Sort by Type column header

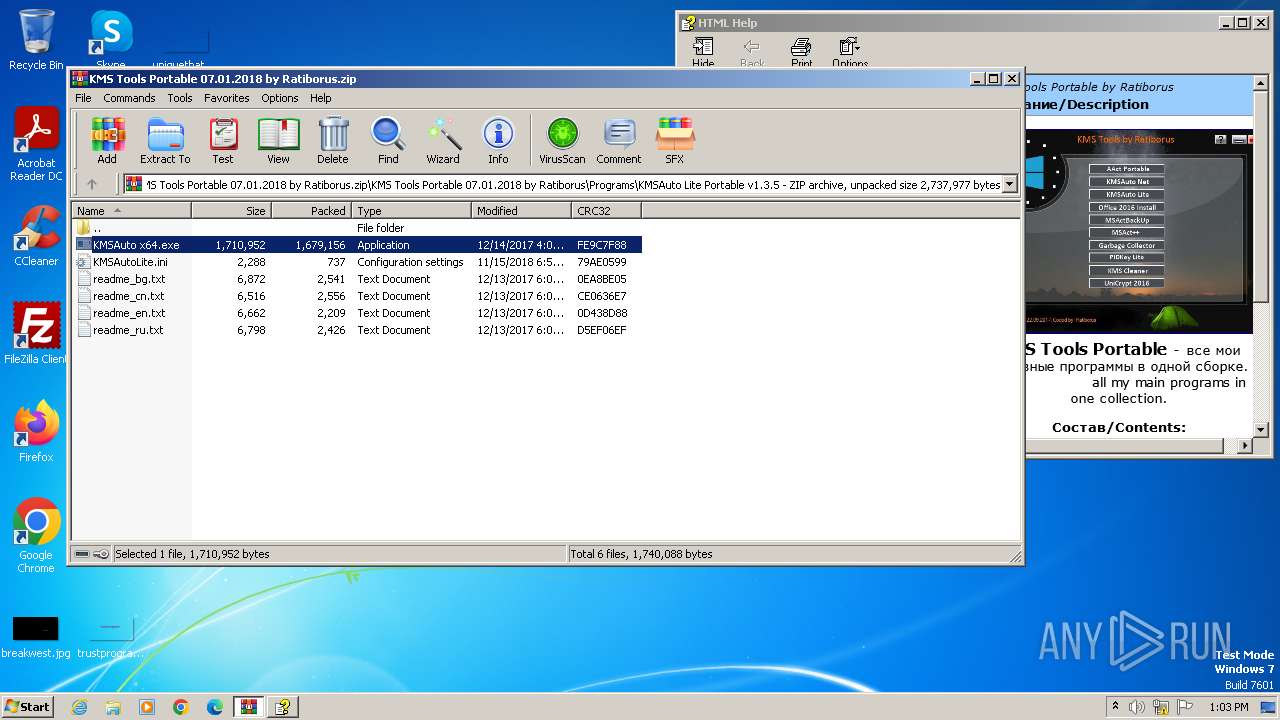[411, 211]
